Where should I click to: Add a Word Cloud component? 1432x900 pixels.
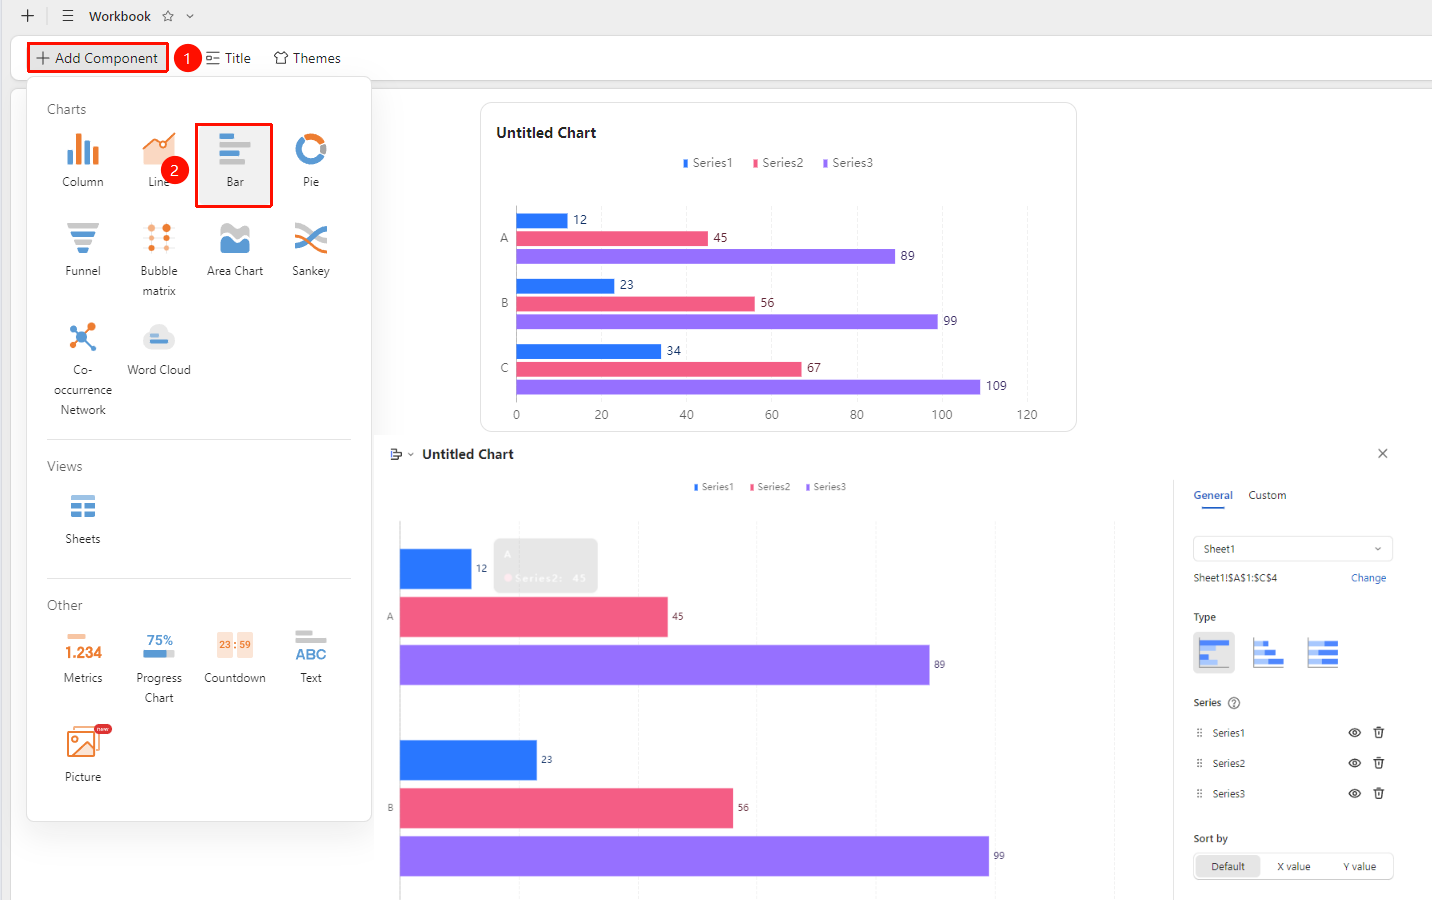pos(159,348)
